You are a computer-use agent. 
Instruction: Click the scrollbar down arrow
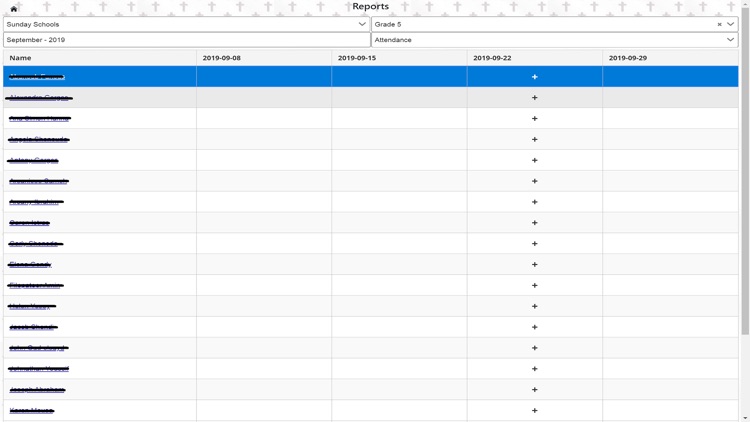(x=745, y=418)
